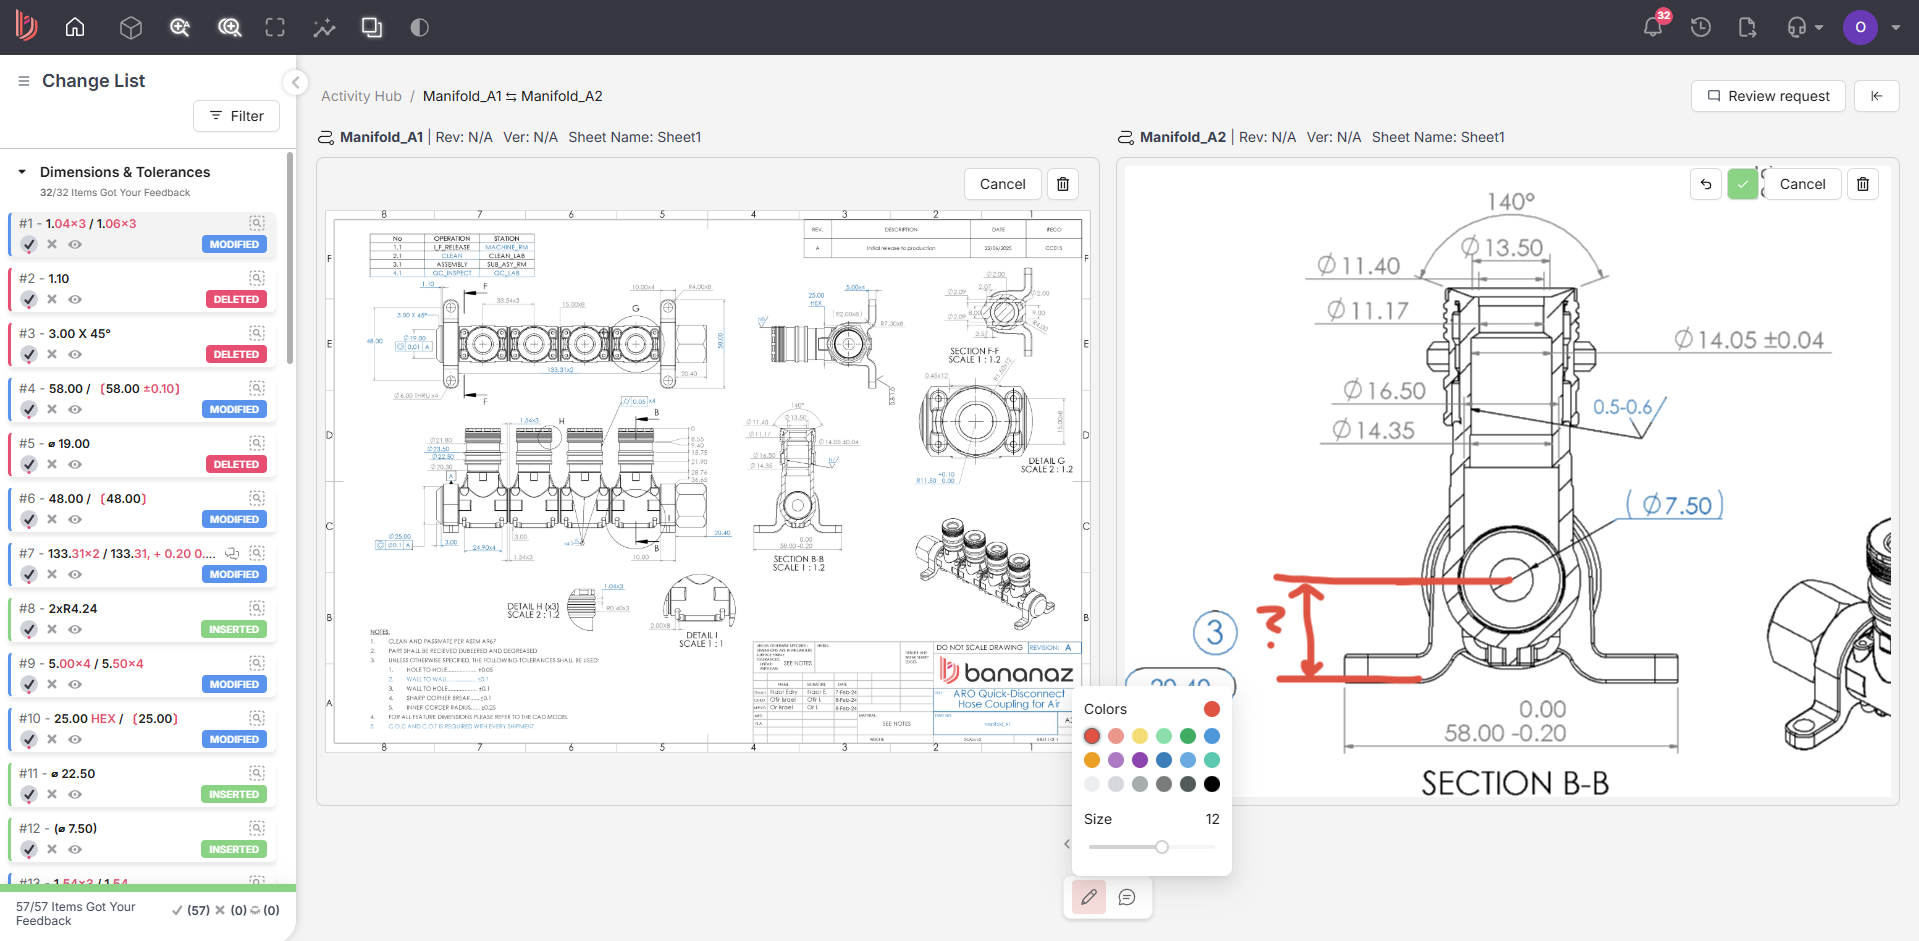Viewport: 1919px width, 941px height.
Task: Click the export document icon
Action: pos(1748,27)
